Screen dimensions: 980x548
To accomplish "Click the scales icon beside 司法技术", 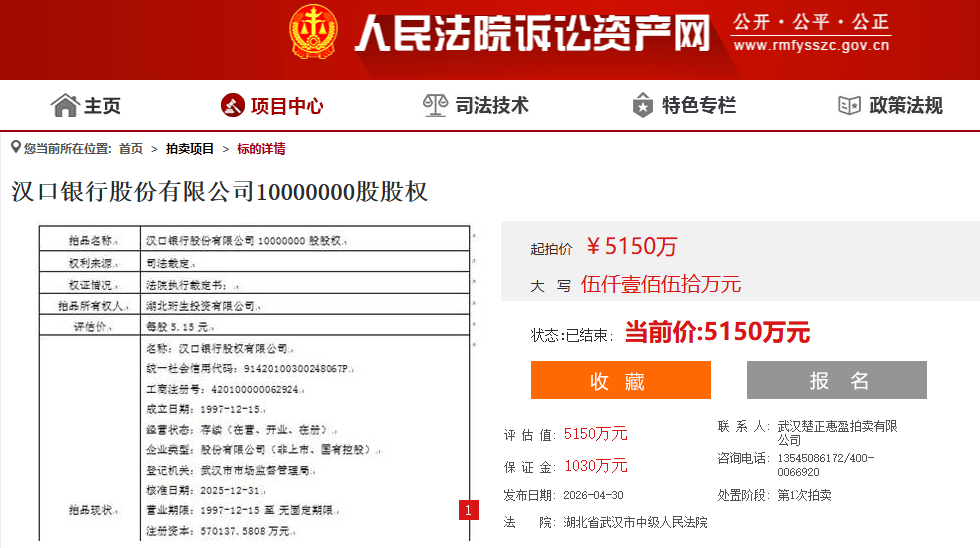I will (435, 105).
